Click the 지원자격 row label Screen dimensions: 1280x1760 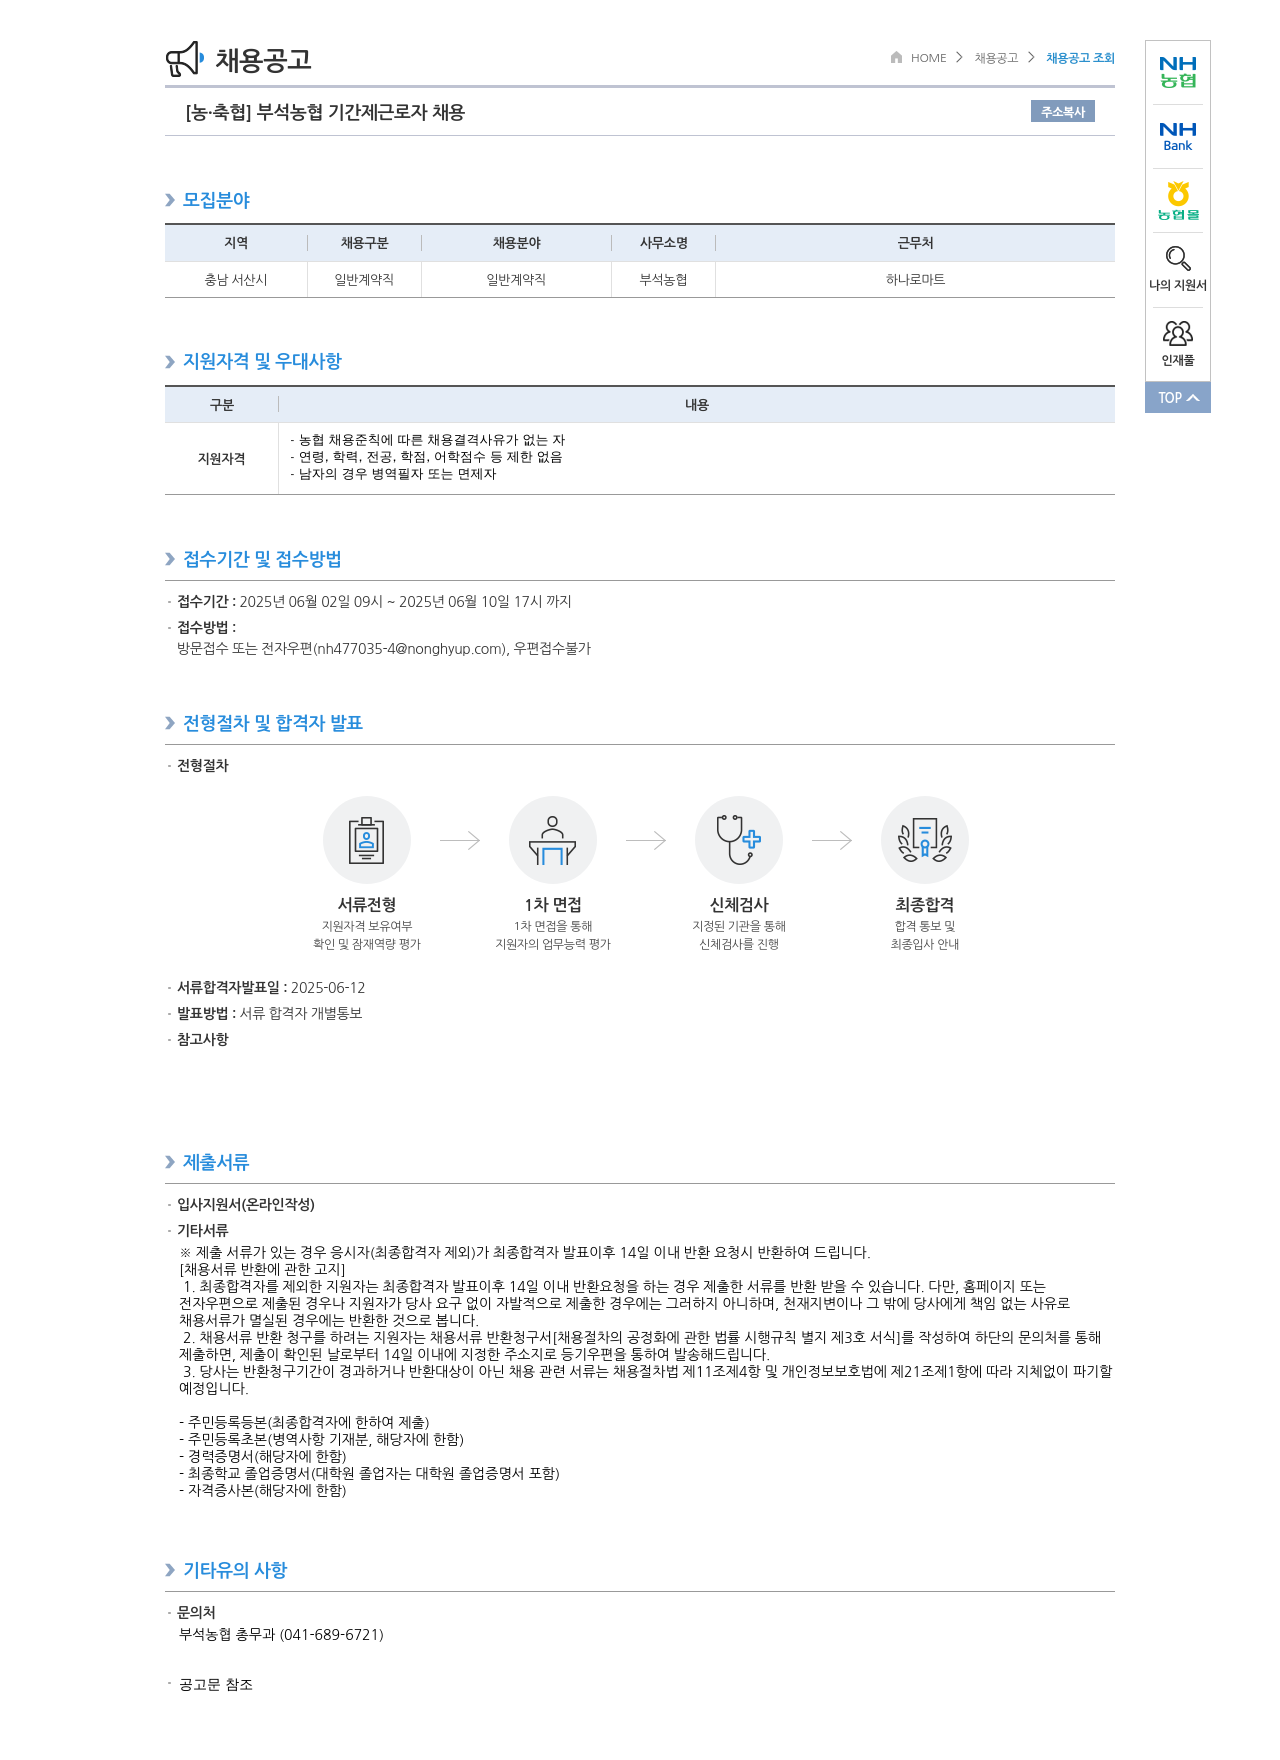pos(222,459)
